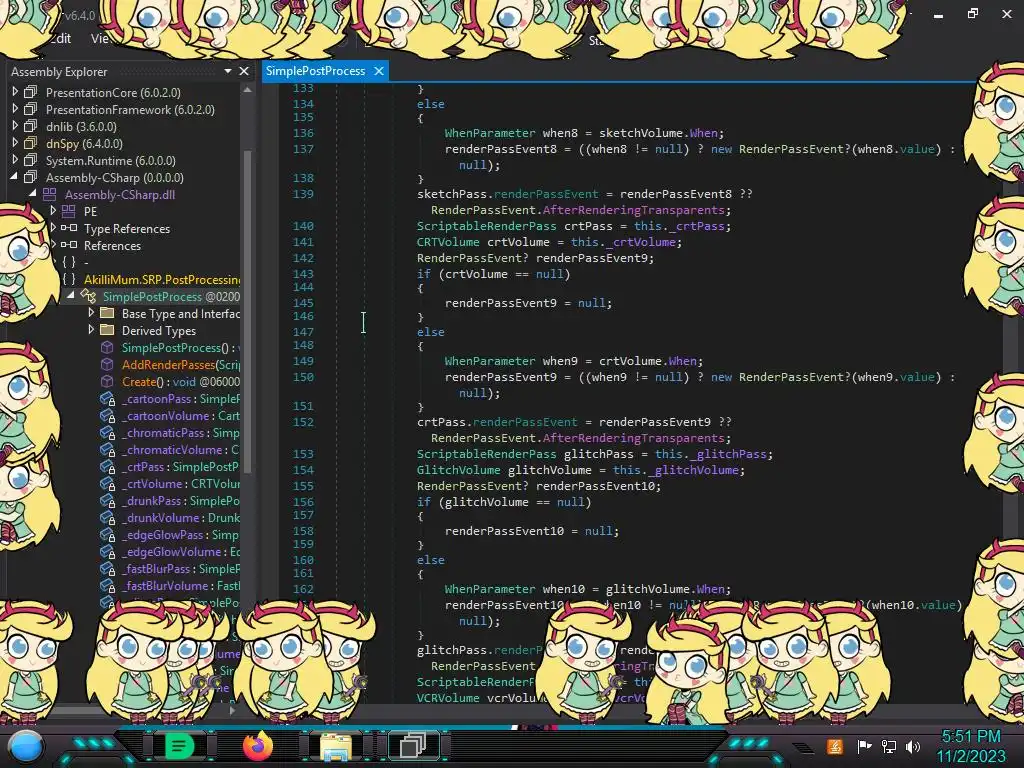1024x768 pixels.
Task: Expand Base Type and Interfaces folder
Action: [91, 313]
